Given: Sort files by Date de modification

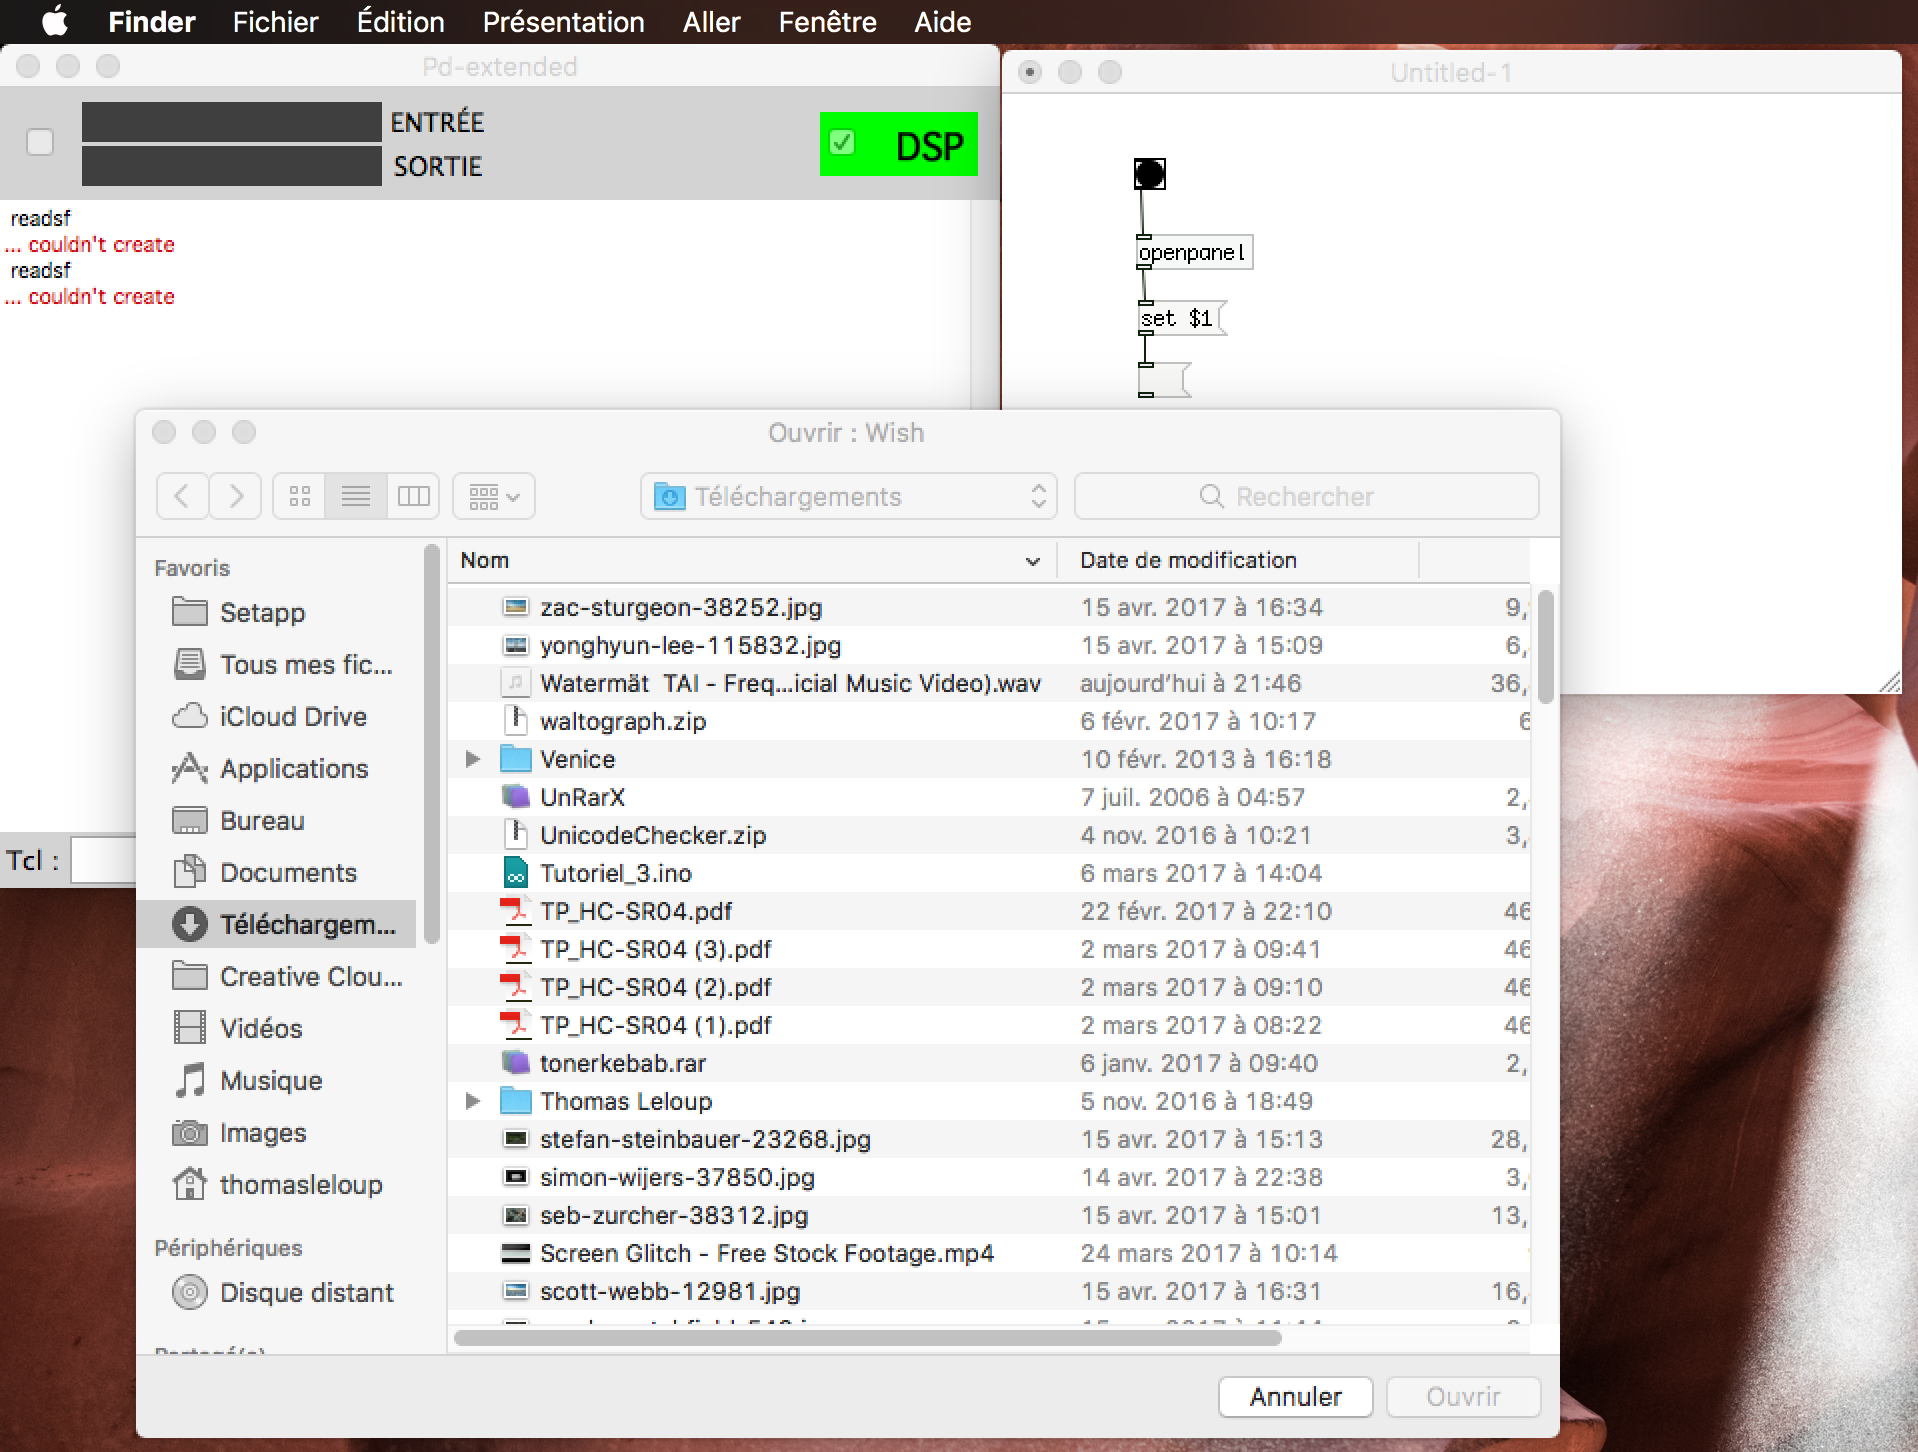Looking at the screenshot, I should (x=1188, y=561).
